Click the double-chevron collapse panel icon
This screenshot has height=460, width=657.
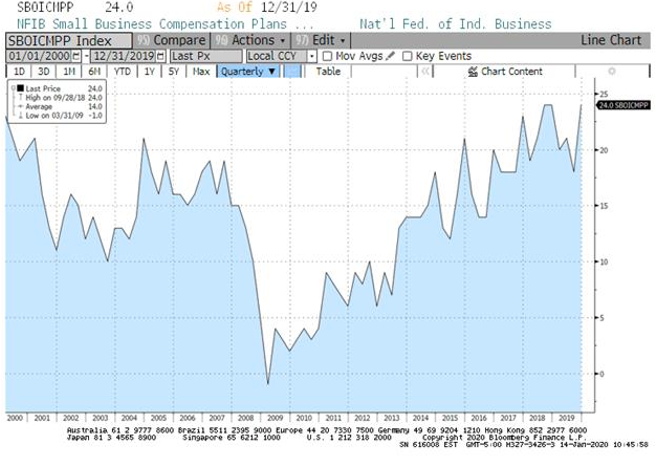425,72
